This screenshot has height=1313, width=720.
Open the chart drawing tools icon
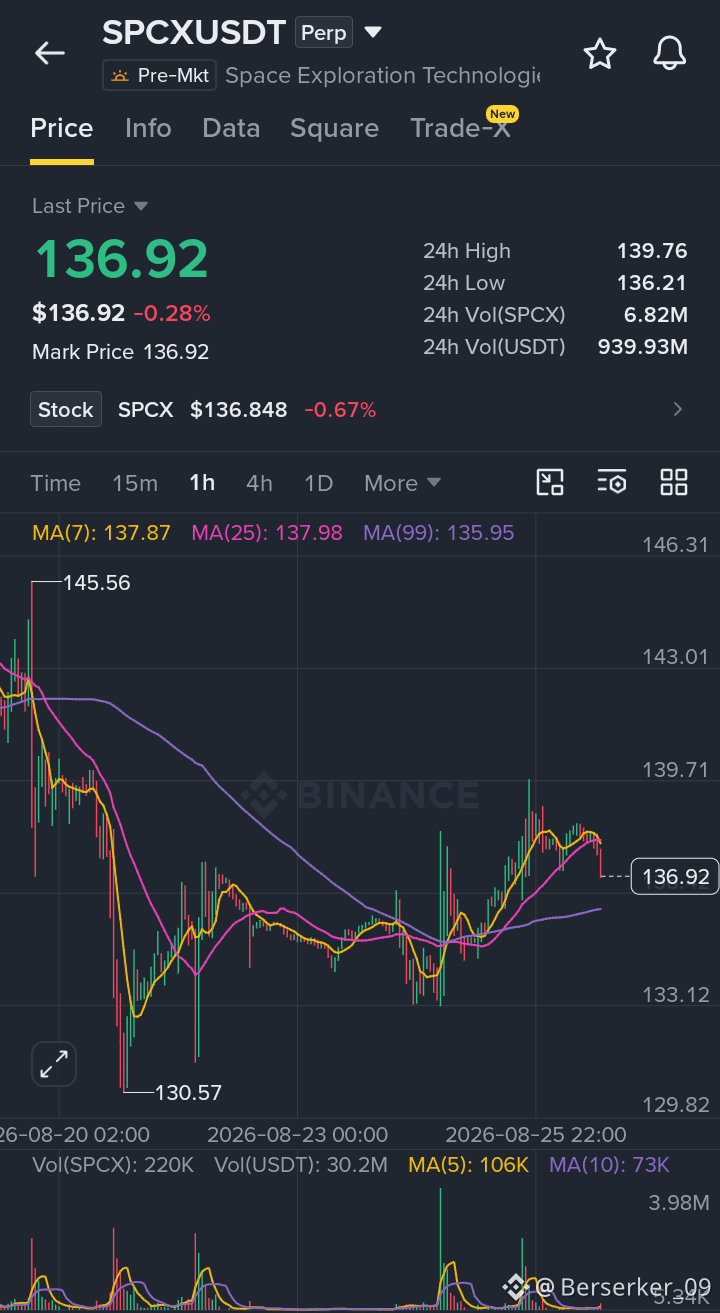(x=550, y=482)
